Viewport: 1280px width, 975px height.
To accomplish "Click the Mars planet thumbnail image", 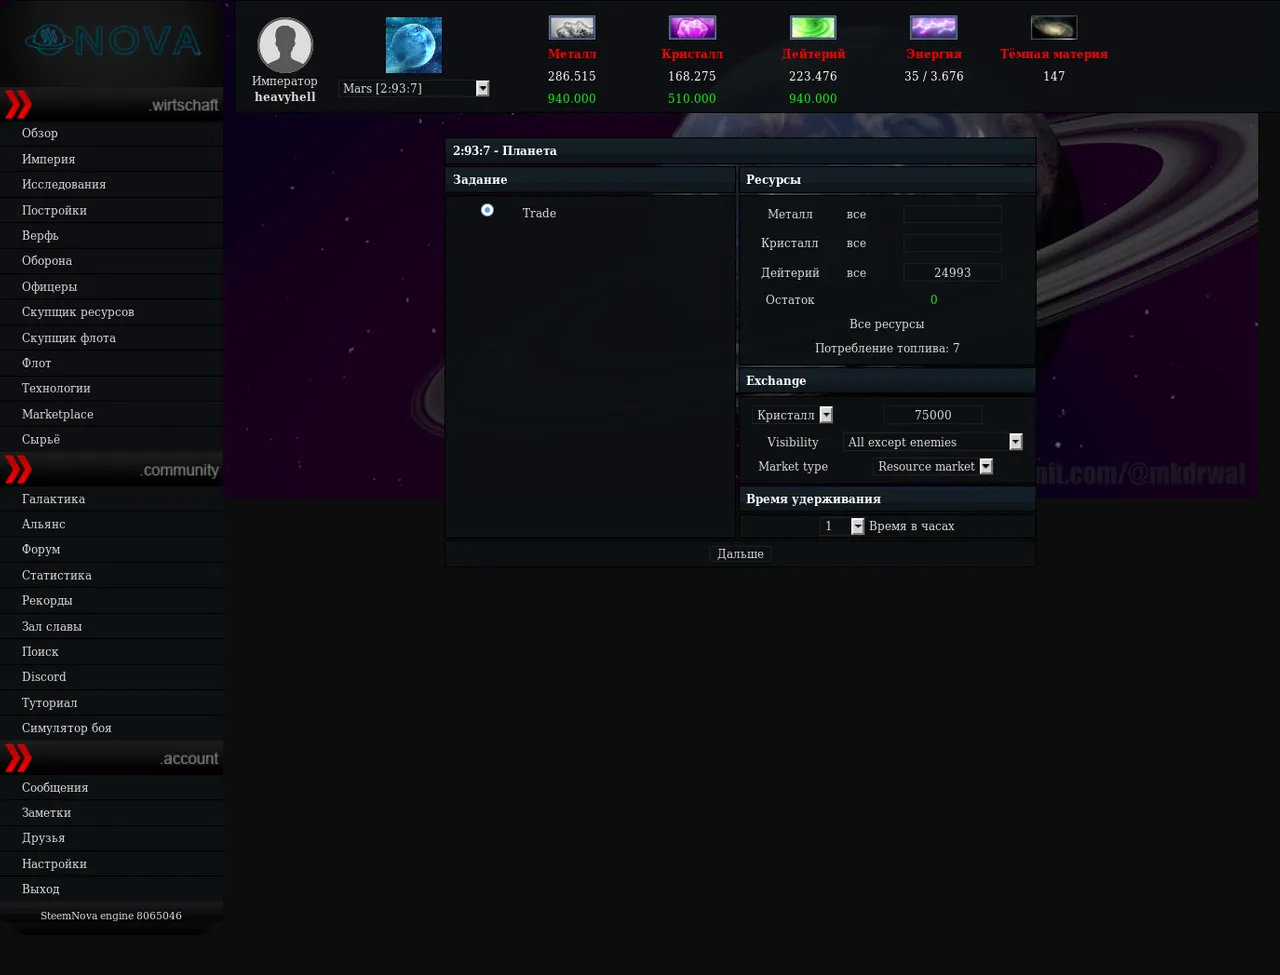I will pos(414,45).
